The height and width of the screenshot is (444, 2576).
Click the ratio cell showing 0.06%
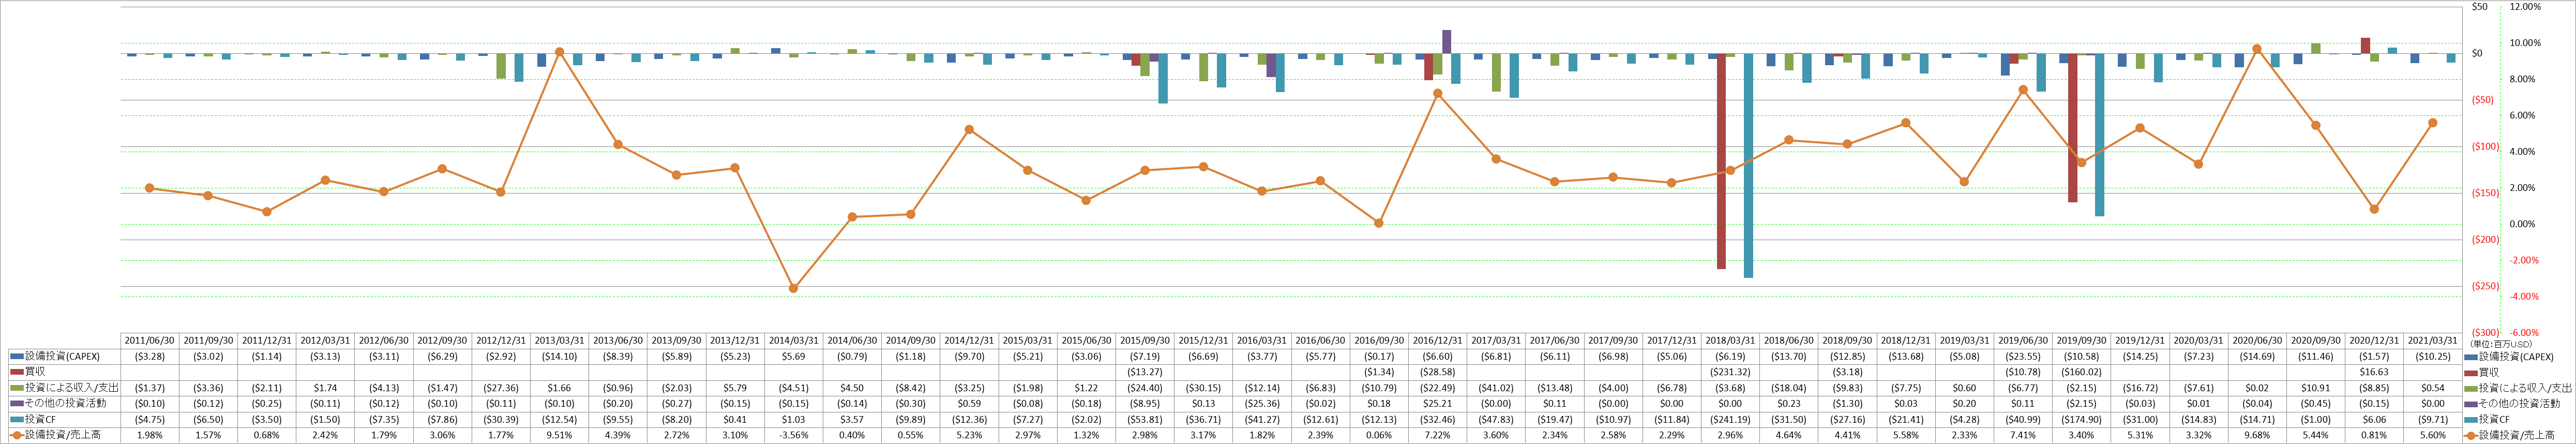[x=1378, y=435]
